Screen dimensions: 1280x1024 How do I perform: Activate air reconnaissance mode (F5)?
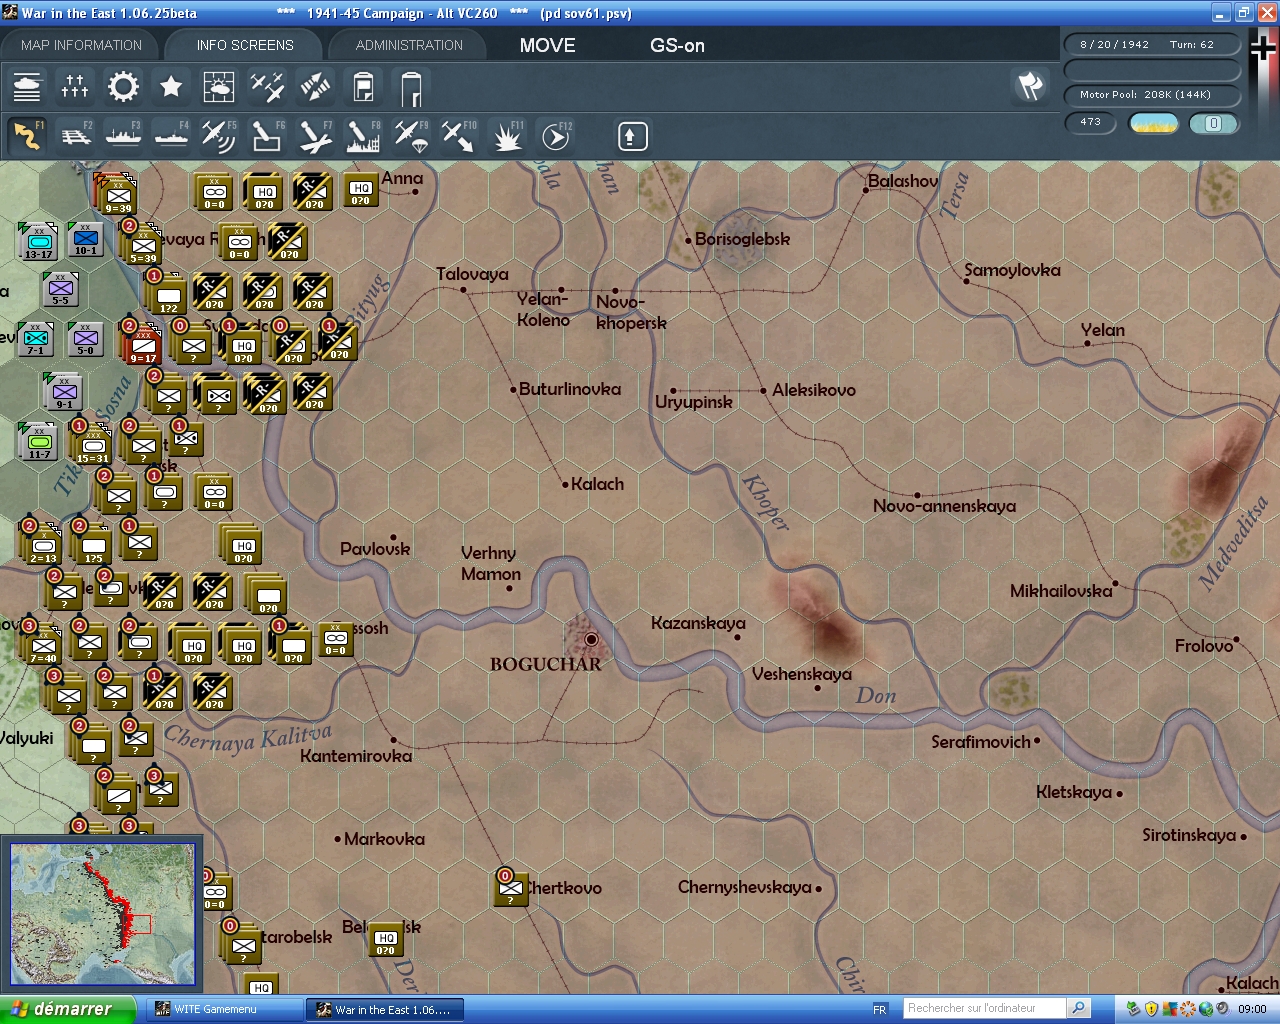[x=219, y=135]
